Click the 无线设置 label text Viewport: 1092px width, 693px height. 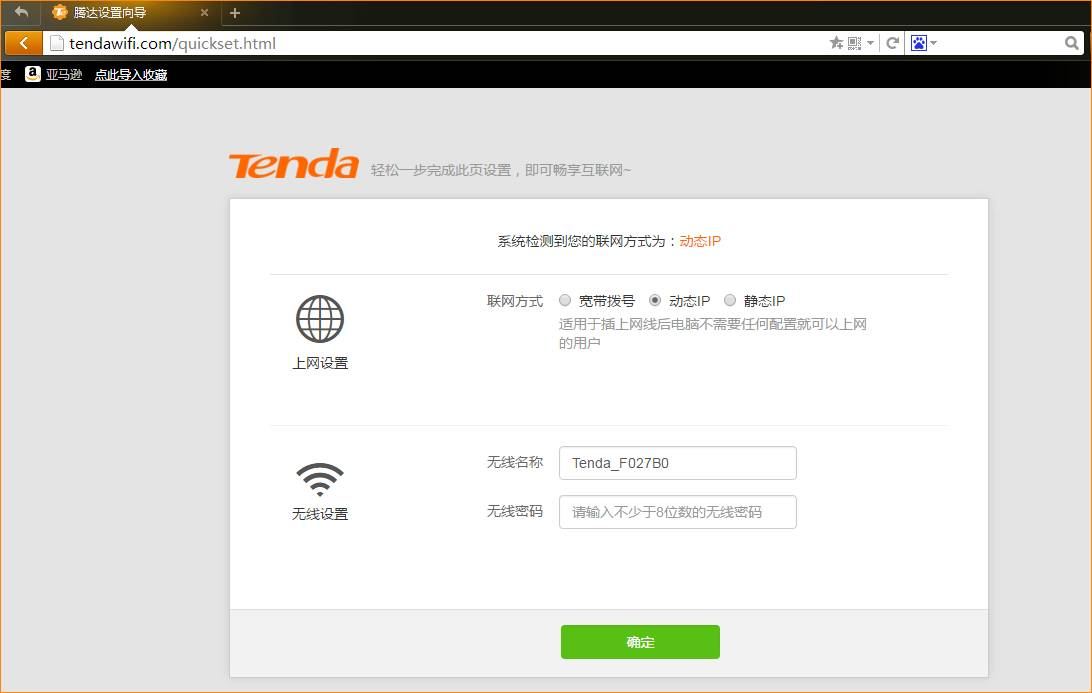click(x=320, y=514)
